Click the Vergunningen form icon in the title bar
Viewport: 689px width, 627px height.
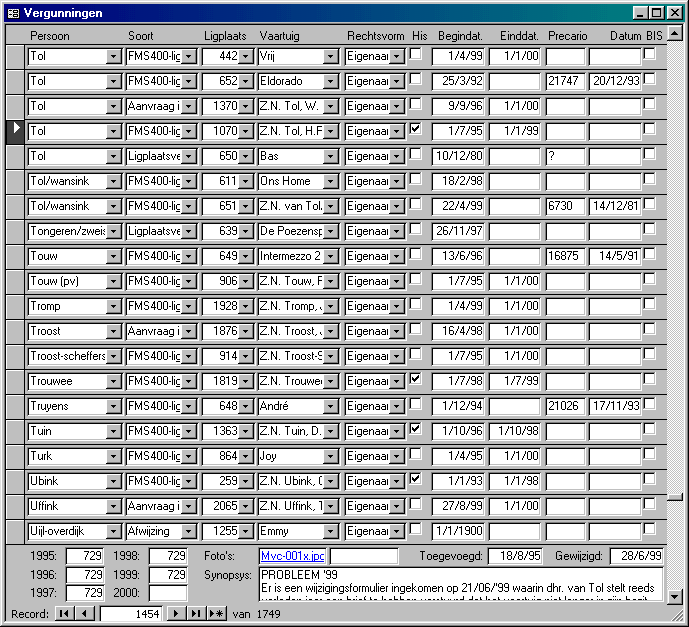point(13,13)
